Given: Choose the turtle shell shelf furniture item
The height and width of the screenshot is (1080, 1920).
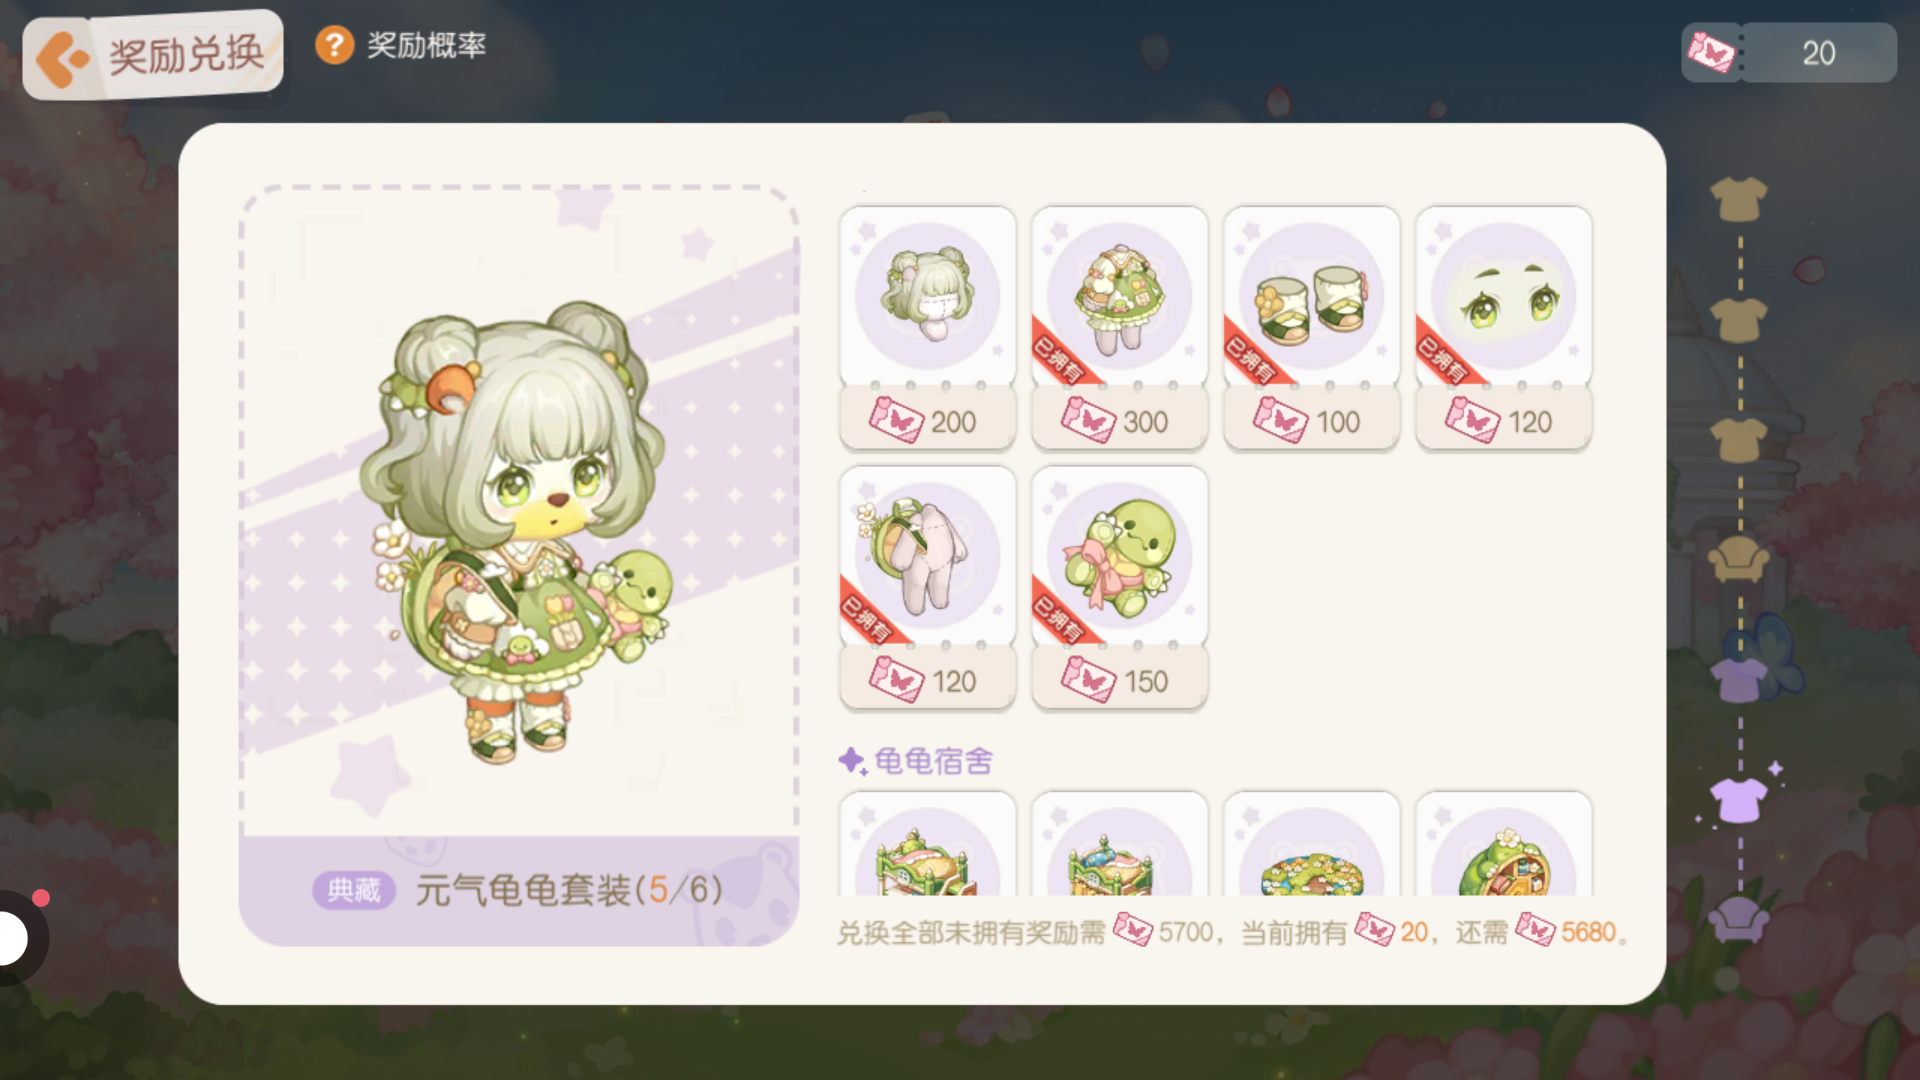Looking at the screenshot, I should [1504, 844].
